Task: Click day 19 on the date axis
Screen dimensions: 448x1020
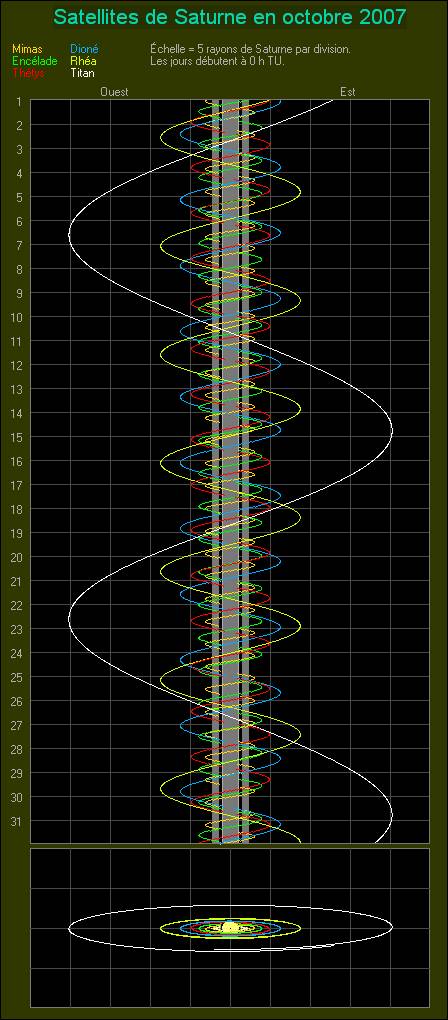Action: pos(18,533)
